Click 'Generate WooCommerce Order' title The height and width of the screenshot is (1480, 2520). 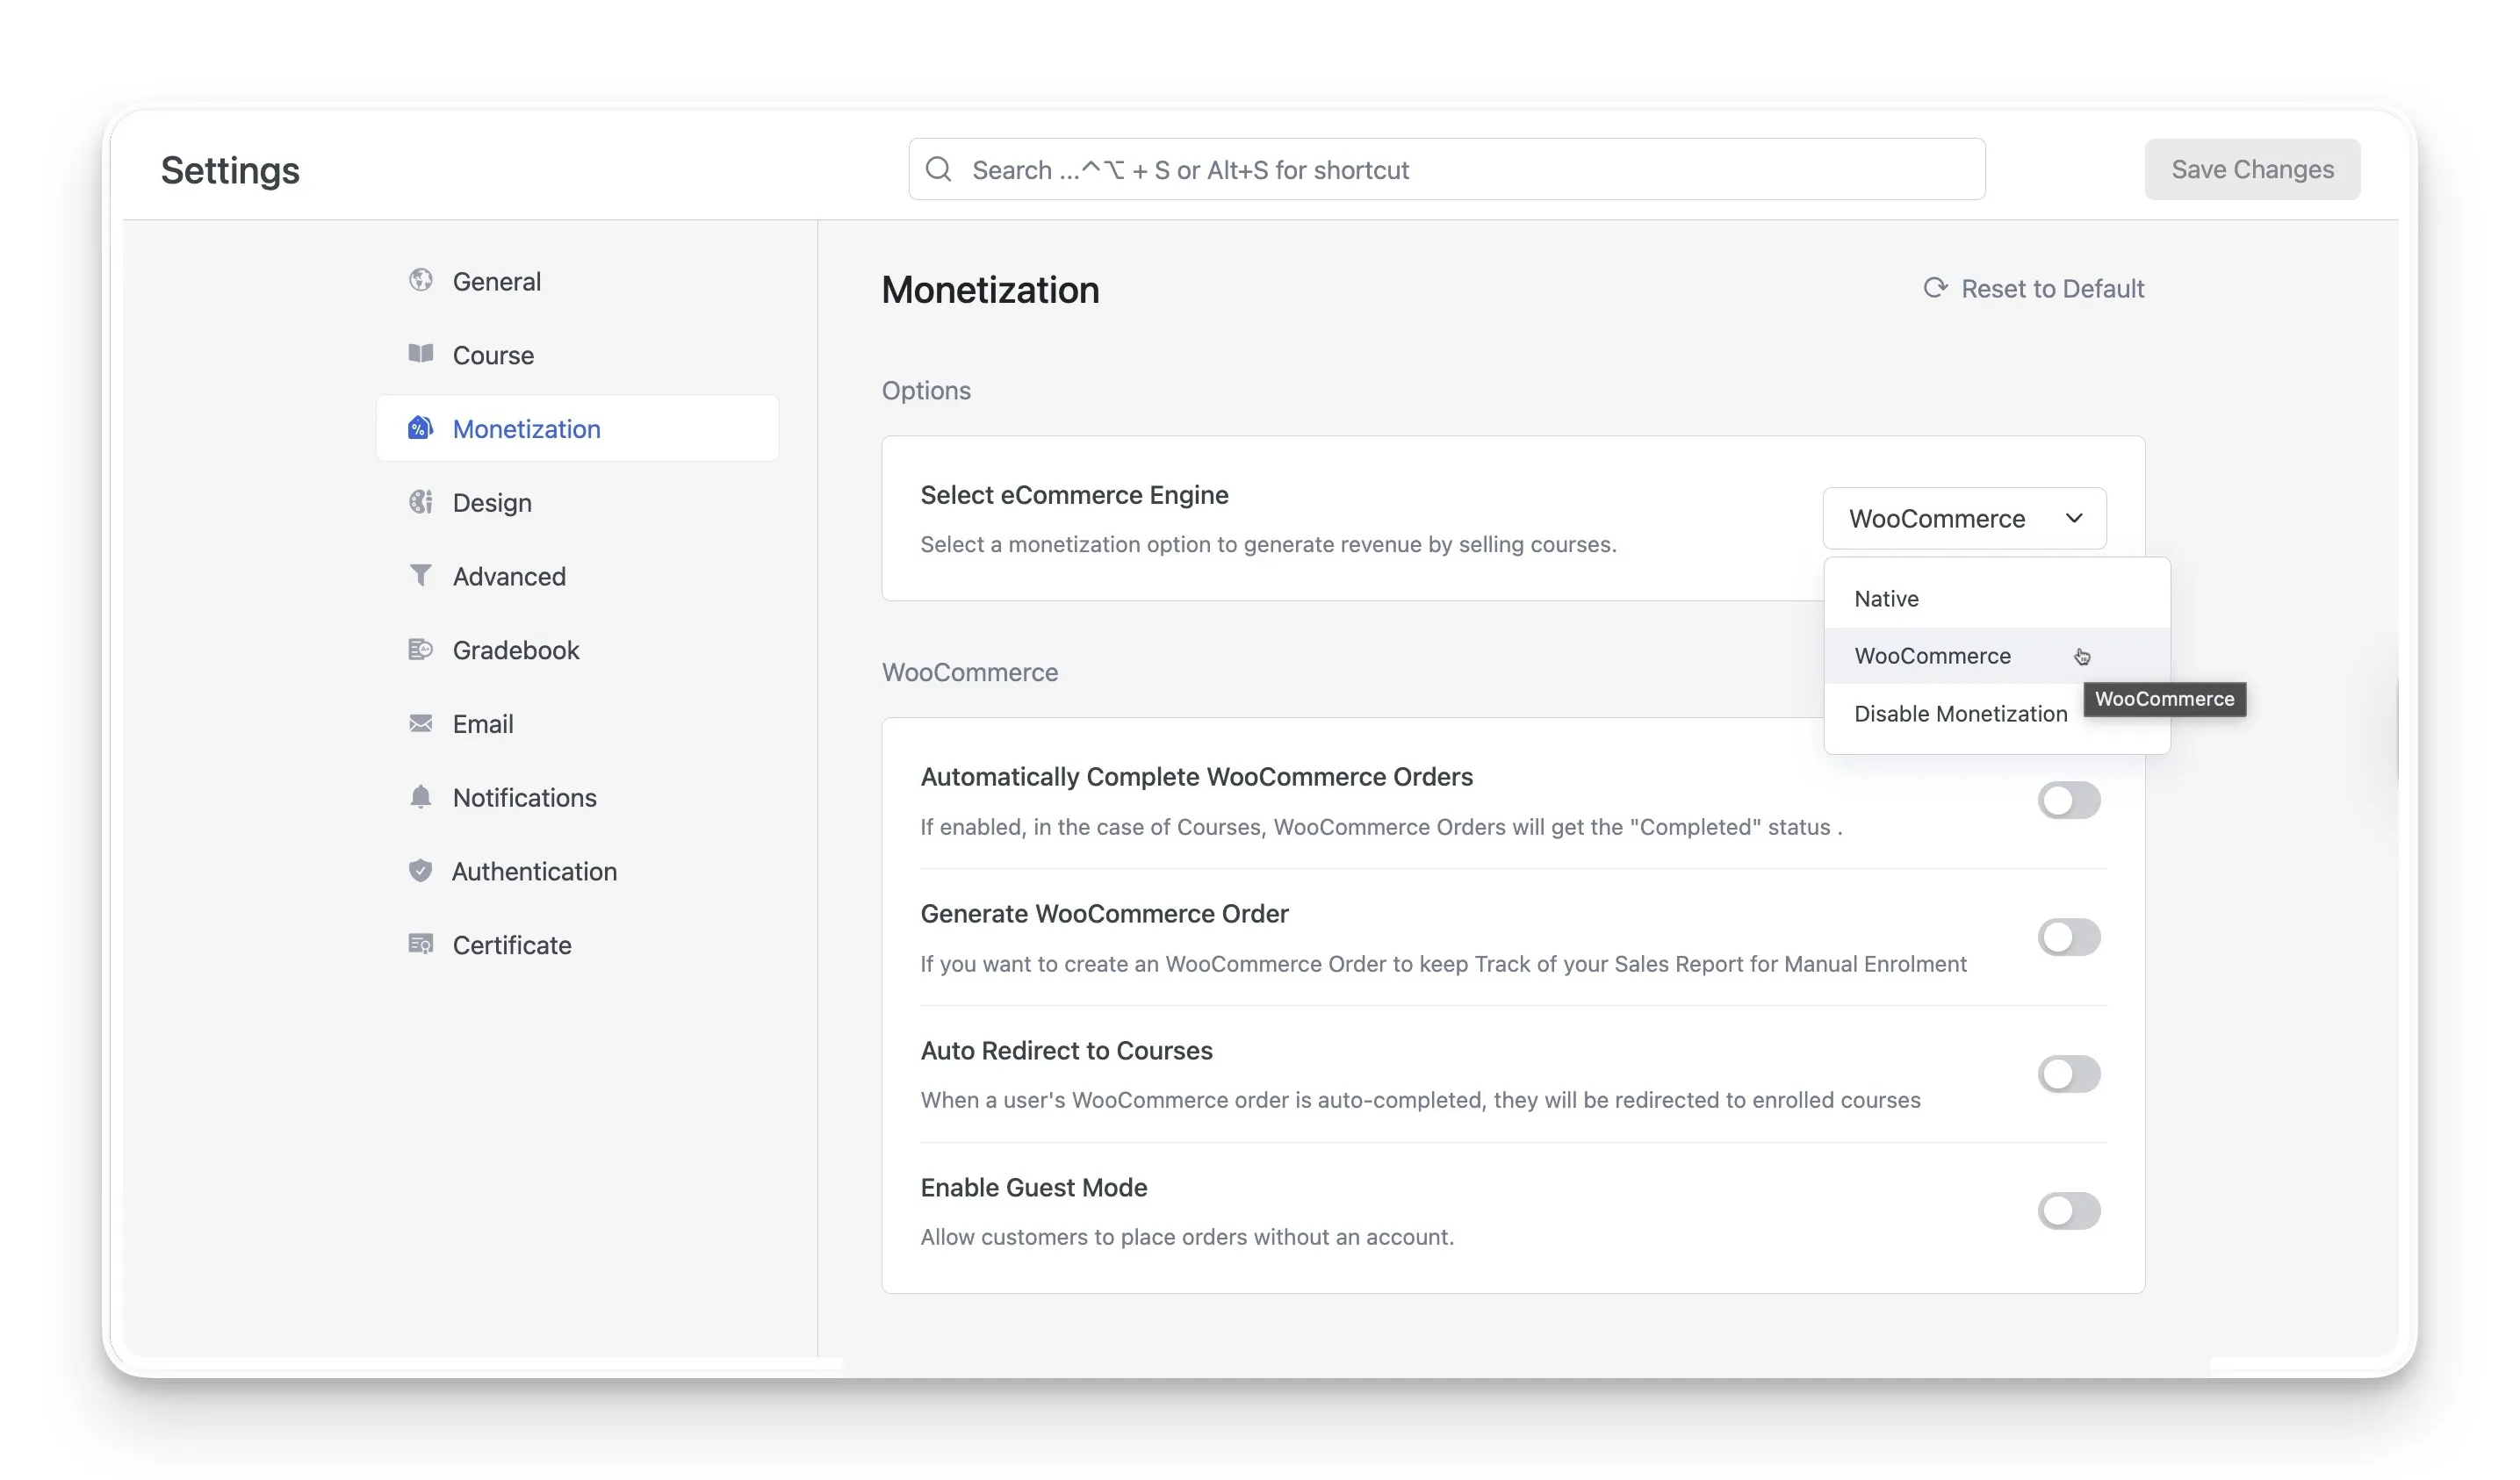tap(1104, 914)
